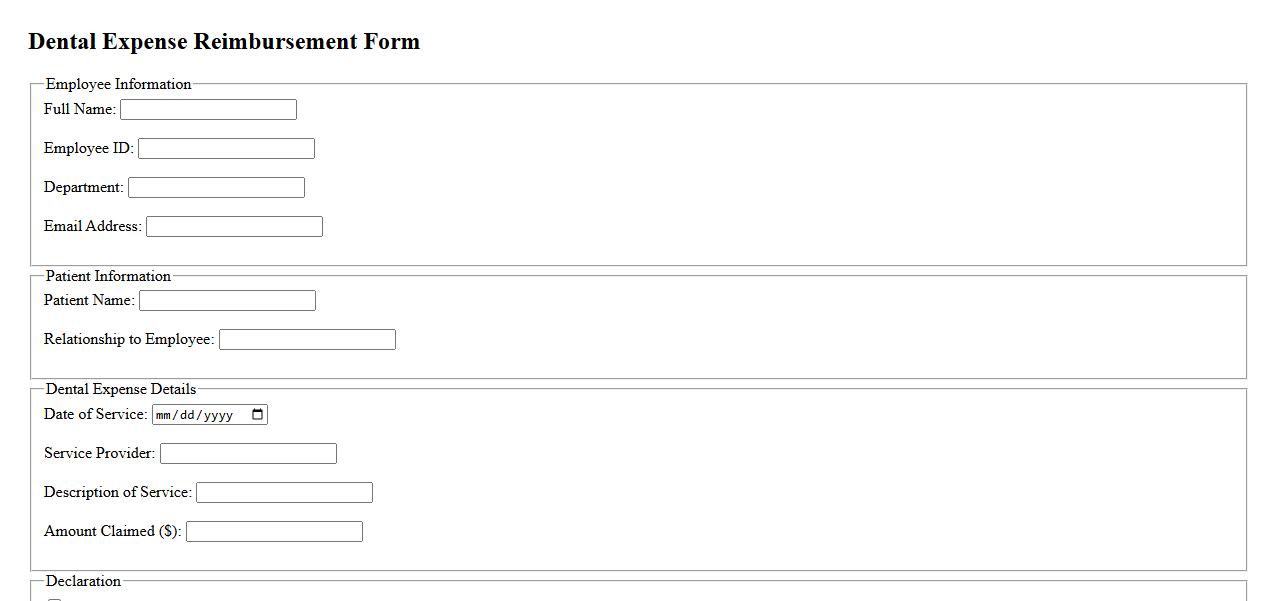Focus the Patient Name input
1278x601 pixels.
click(x=227, y=301)
